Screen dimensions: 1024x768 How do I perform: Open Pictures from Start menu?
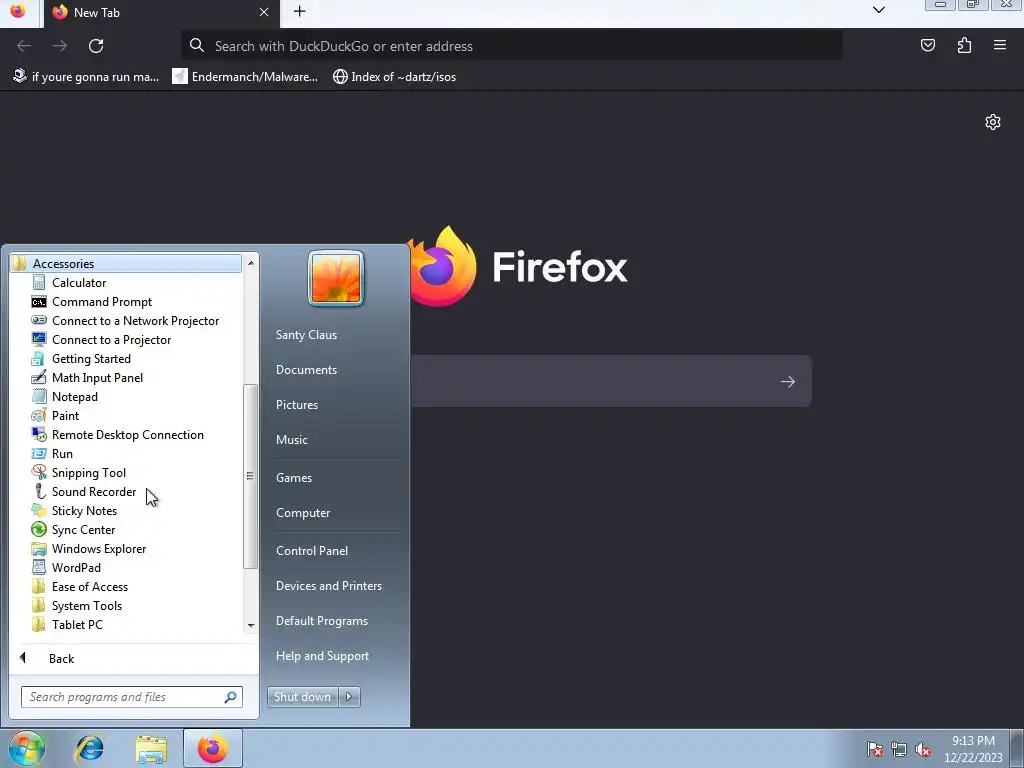coord(296,405)
